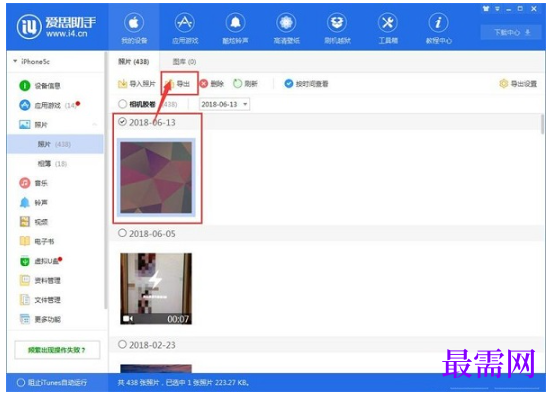Click 下载中心 download center button
The height and width of the screenshot is (395, 554).
(x=511, y=33)
